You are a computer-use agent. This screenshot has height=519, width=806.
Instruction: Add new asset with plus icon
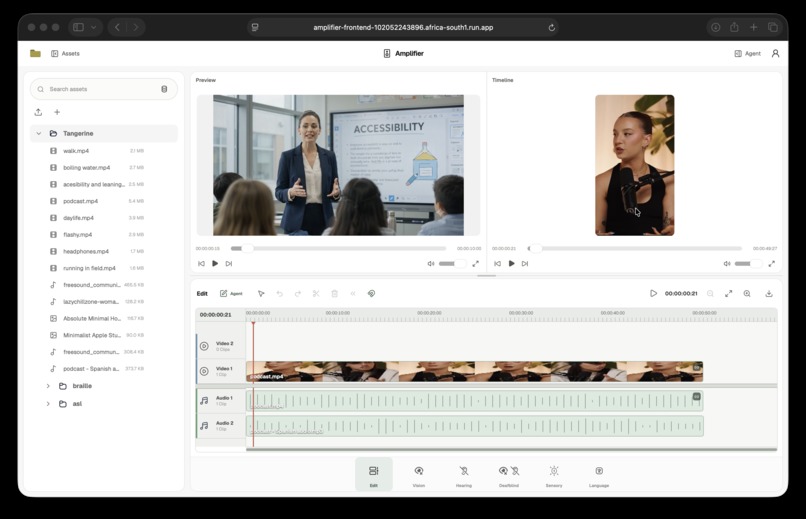tap(57, 112)
